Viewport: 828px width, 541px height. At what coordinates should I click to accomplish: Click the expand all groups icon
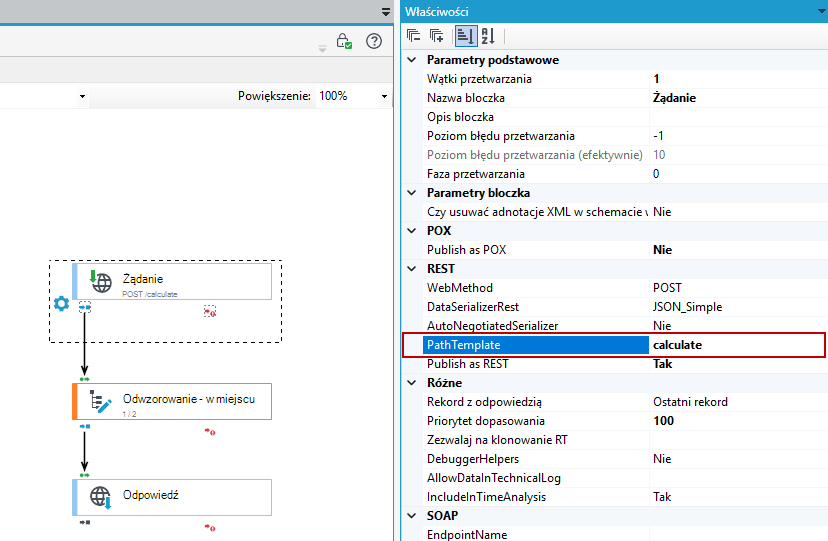[436, 36]
